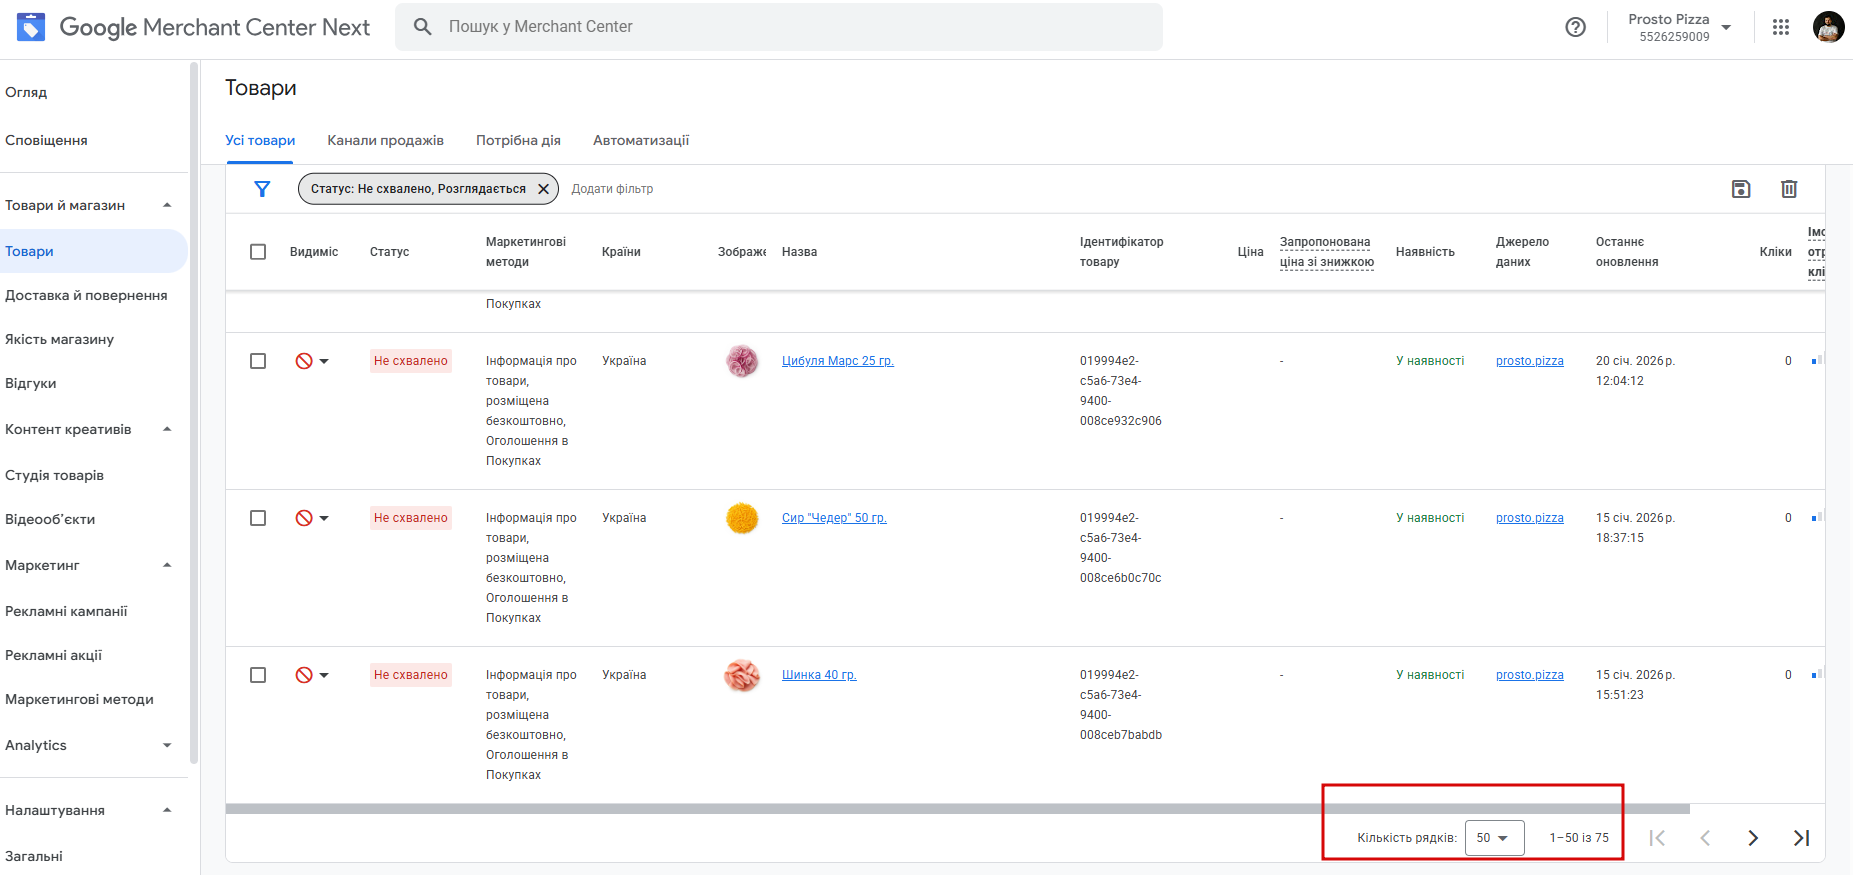Click the trash delete icon
This screenshot has width=1853, height=875.
[1789, 189]
